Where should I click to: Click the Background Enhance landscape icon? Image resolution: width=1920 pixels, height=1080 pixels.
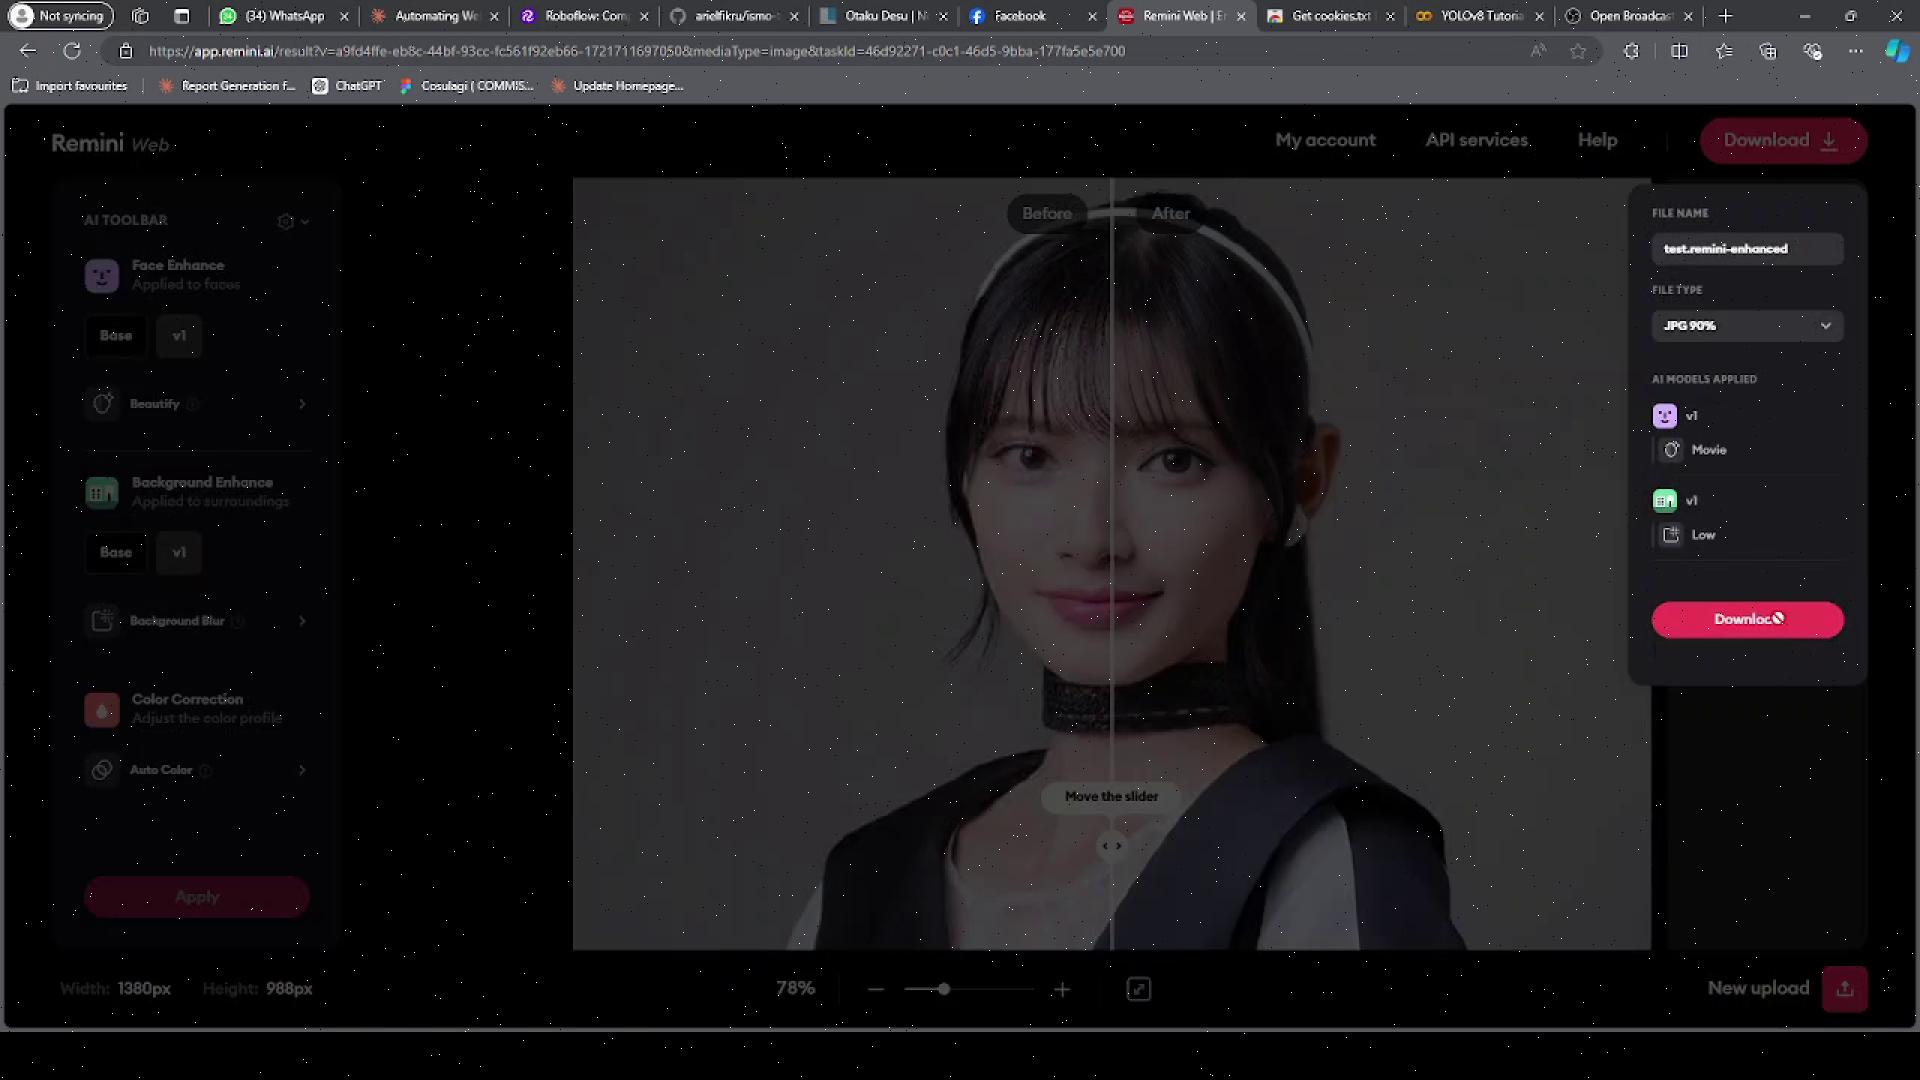click(102, 492)
